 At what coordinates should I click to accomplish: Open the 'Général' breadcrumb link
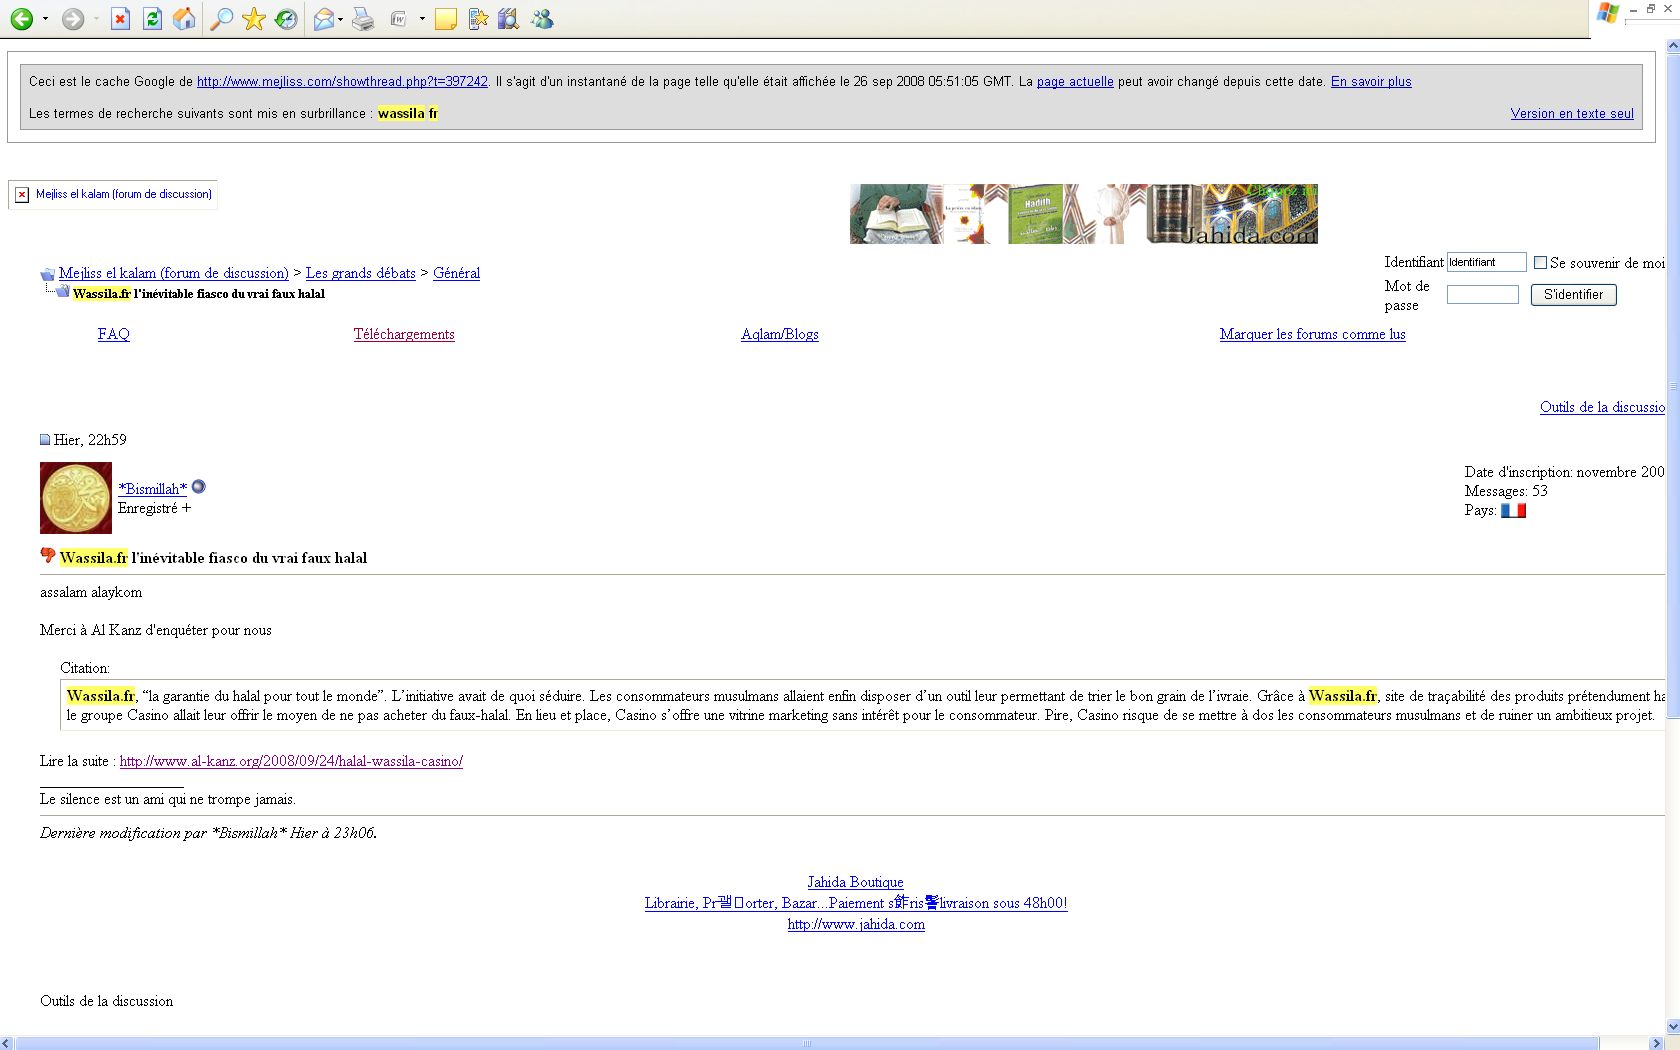point(456,273)
